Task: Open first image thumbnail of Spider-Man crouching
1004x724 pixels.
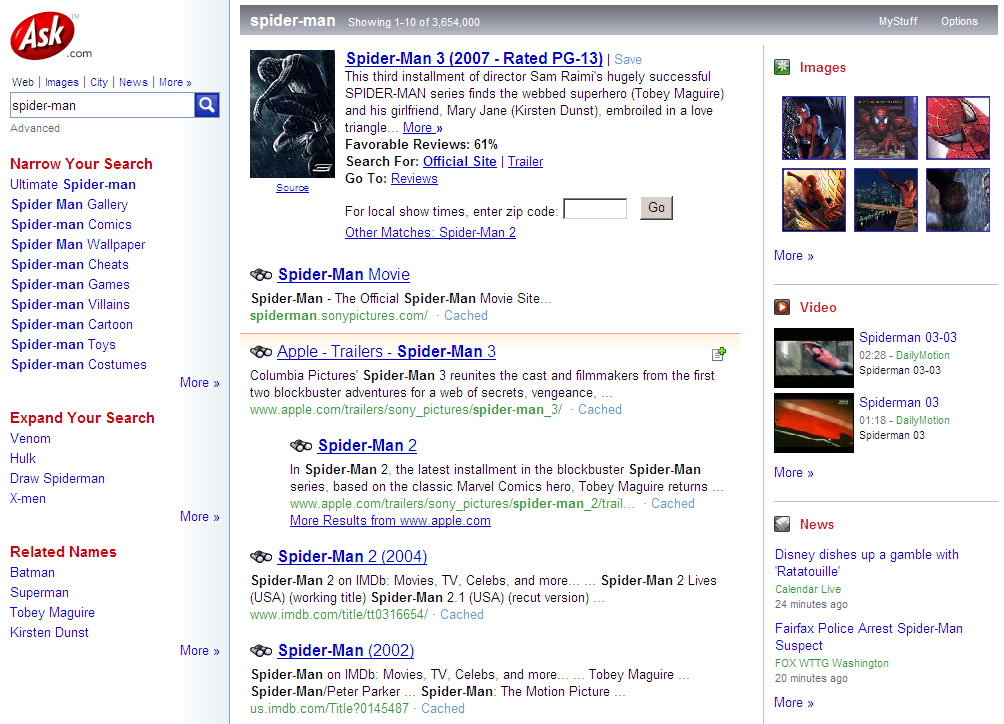Action: pyautogui.click(x=814, y=128)
